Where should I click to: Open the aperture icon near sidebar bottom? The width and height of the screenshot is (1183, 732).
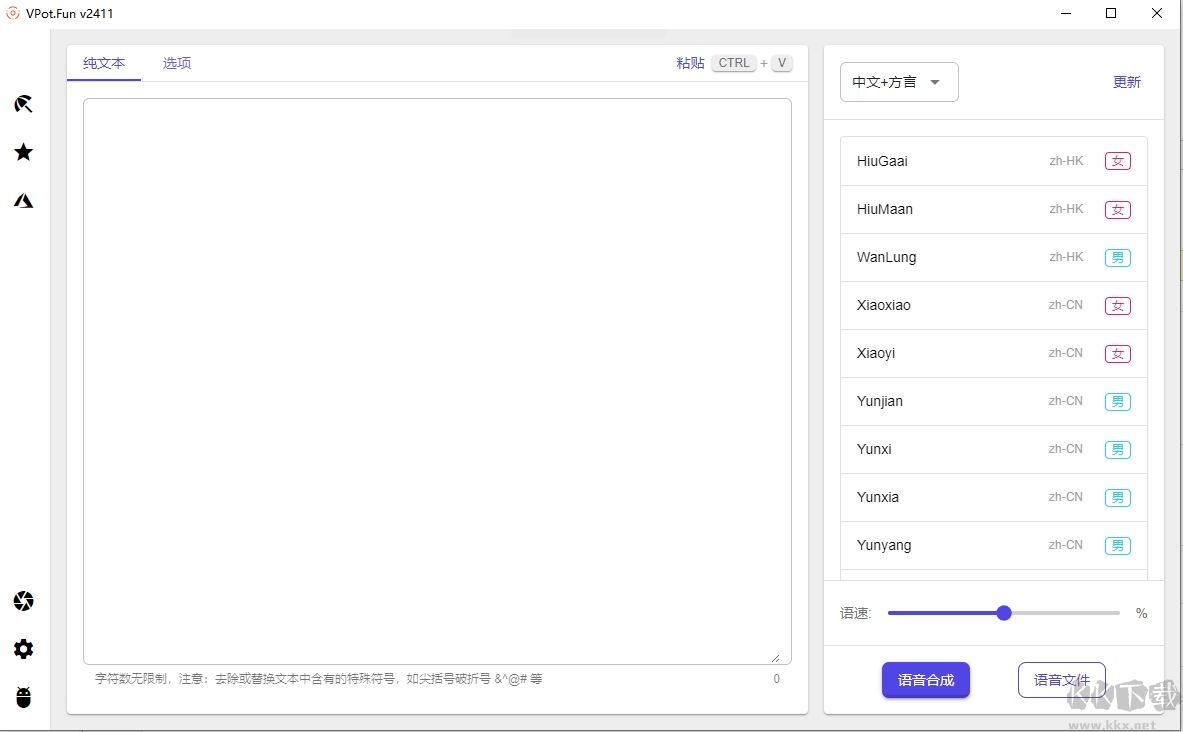[x=23, y=601]
